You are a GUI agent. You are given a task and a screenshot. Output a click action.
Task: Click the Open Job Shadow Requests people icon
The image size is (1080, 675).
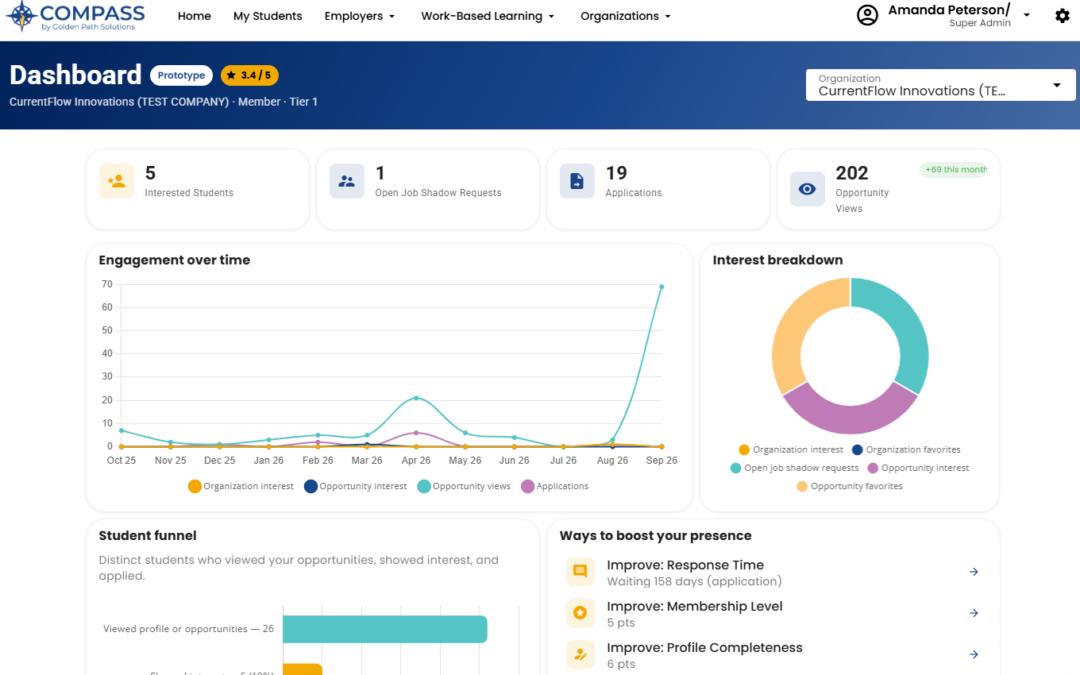[346, 181]
